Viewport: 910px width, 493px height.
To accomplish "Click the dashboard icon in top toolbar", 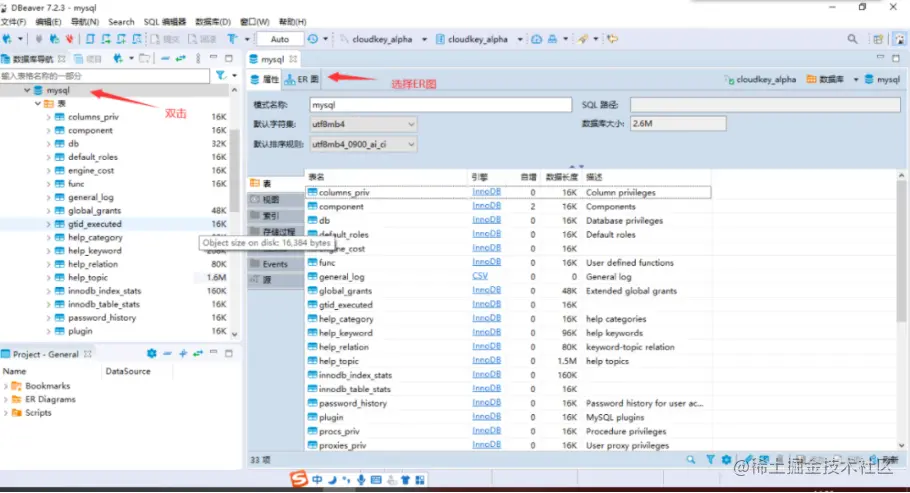I will pyautogui.click(x=536, y=39).
